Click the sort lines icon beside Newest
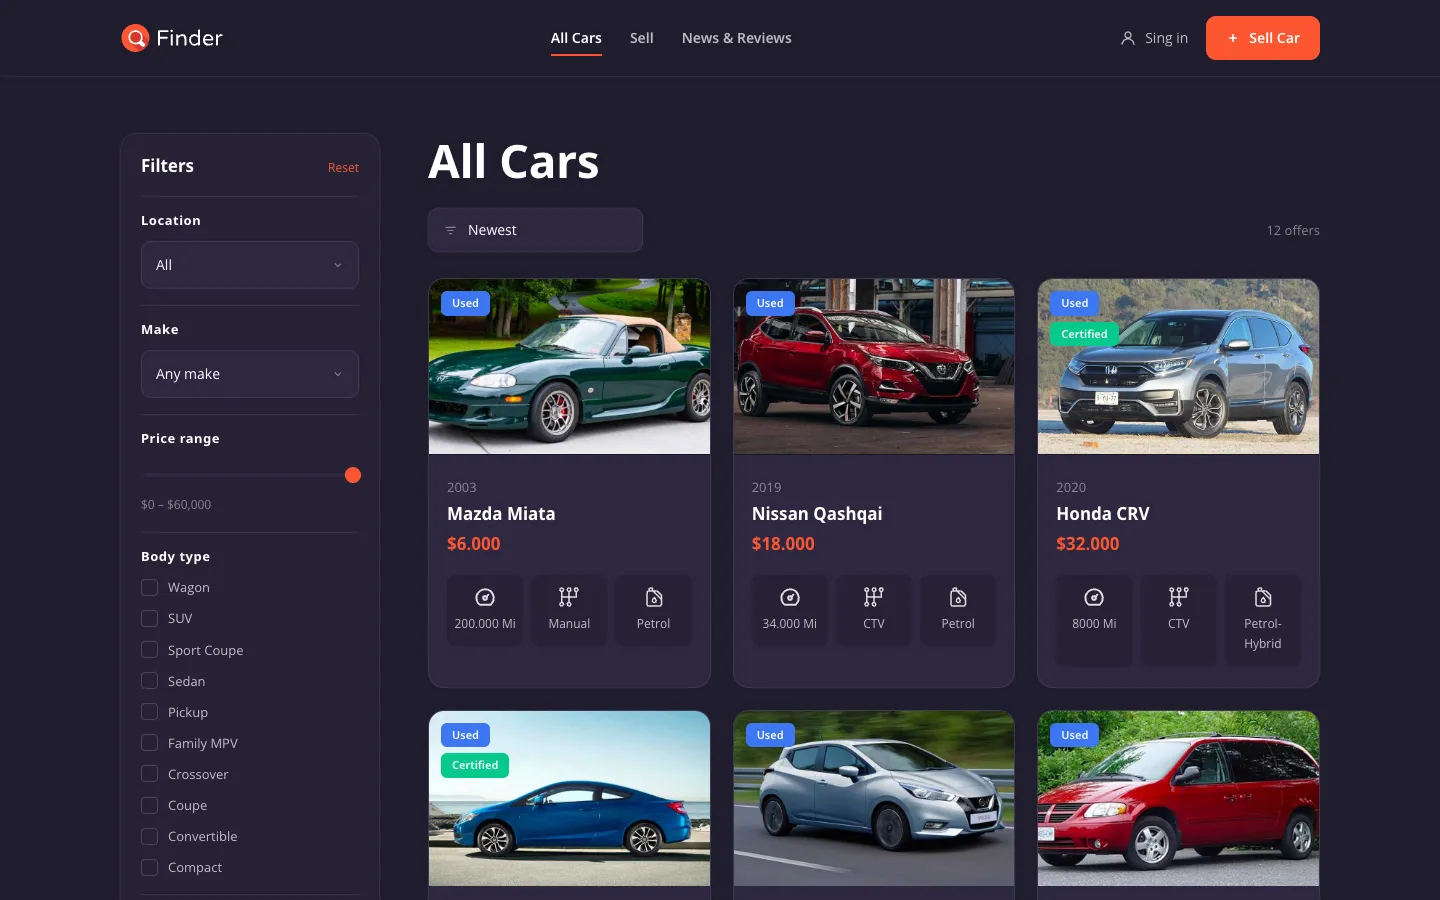Viewport: 1440px width, 900px height. point(450,230)
